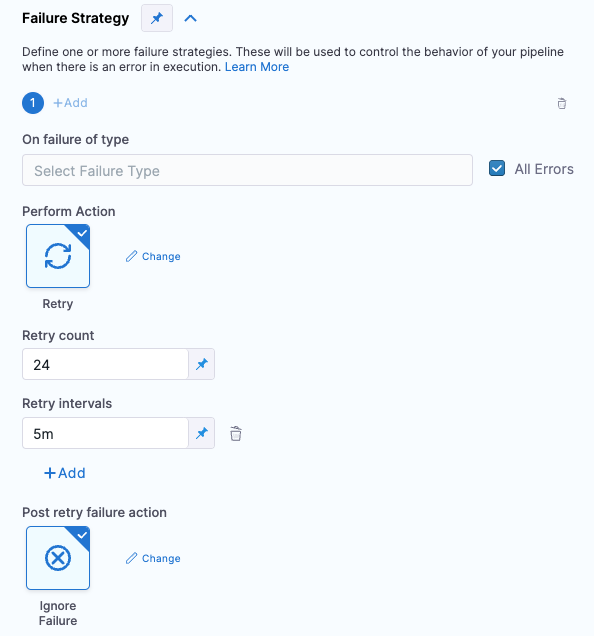
Task: Add another retry interval
Action: [65, 473]
